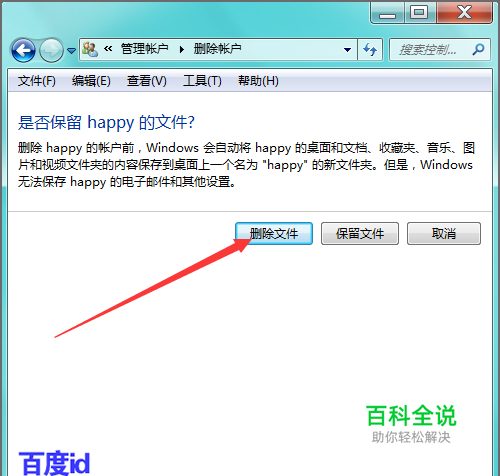Select 删除帐户 breadcrumb in address bar
The width and height of the screenshot is (500, 476).
pos(217,49)
